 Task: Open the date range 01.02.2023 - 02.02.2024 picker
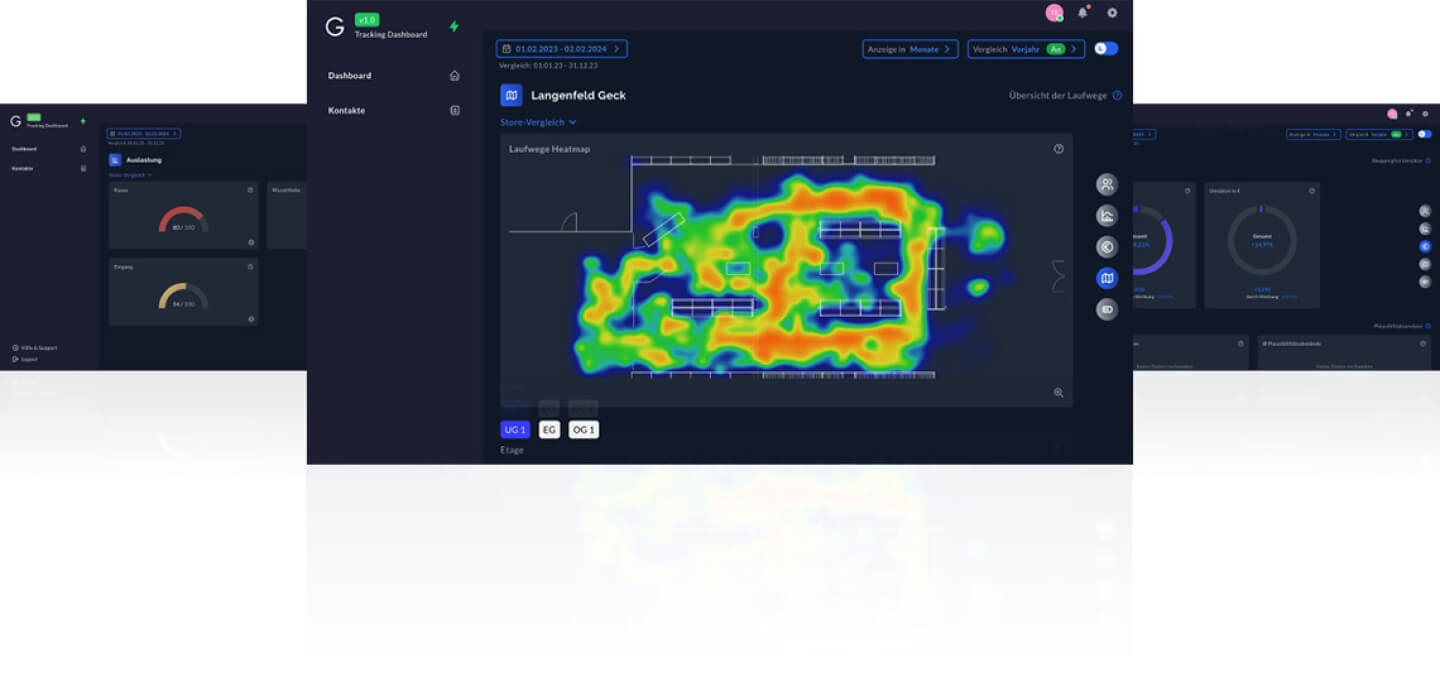(x=562, y=49)
